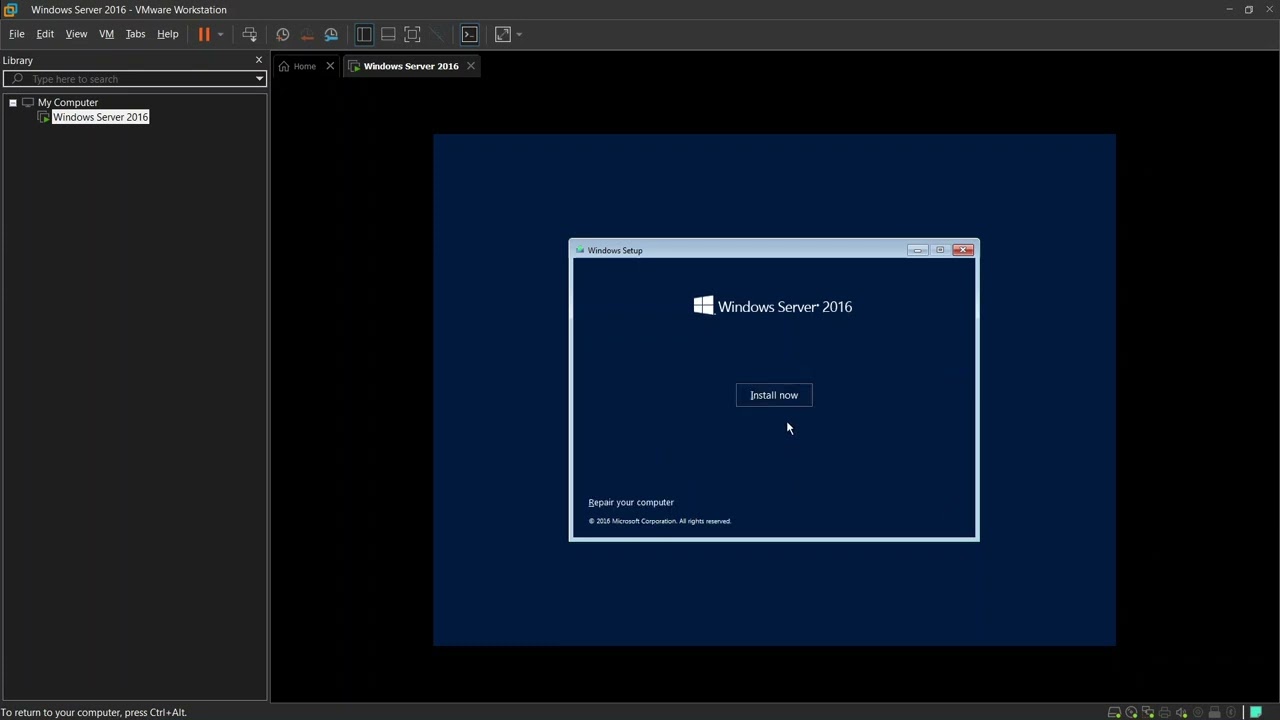Open the Help menu
Image resolution: width=1280 pixels, height=720 pixels.
tap(167, 34)
